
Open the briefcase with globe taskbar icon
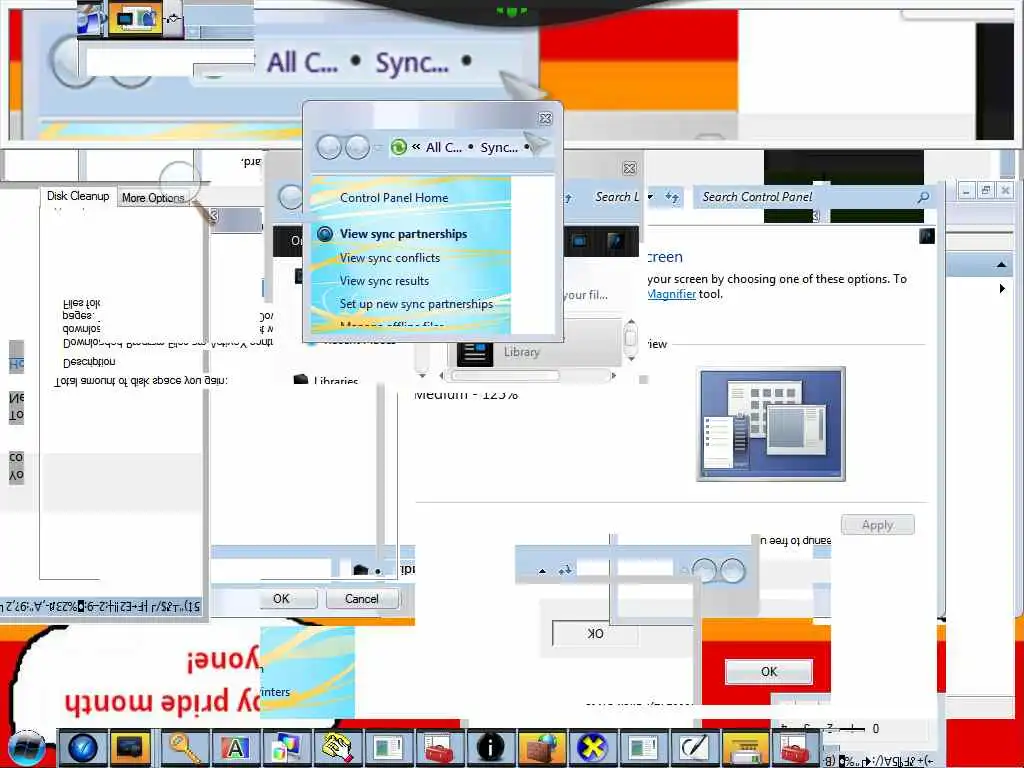point(541,748)
